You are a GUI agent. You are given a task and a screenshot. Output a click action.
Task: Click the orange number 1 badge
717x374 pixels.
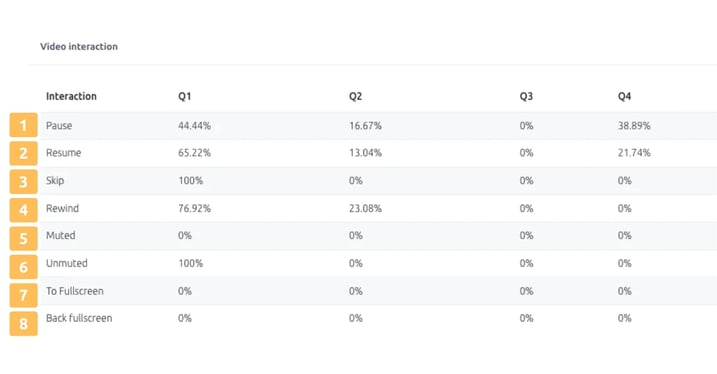[x=23, y=125]
